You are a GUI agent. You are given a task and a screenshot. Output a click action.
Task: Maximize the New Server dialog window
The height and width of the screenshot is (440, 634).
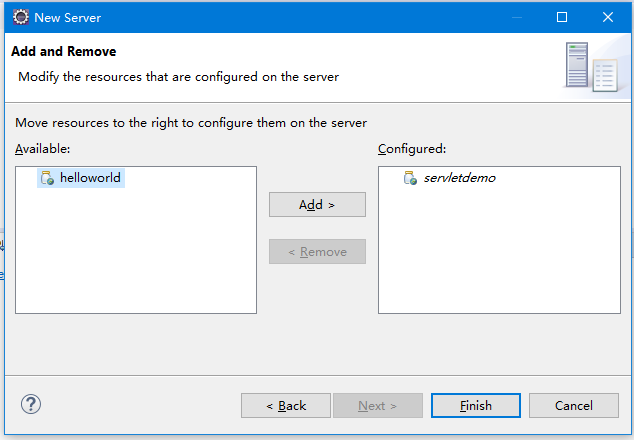[x=562, y=17]
